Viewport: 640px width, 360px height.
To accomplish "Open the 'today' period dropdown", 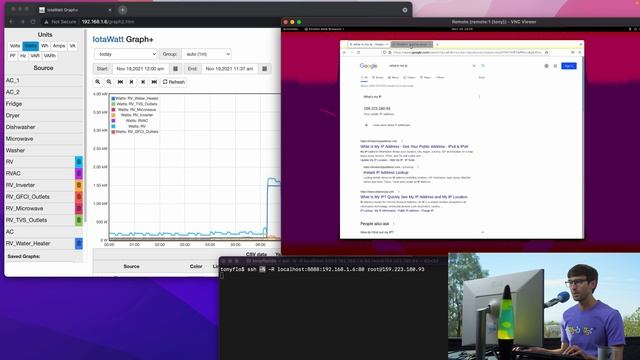I will tap(125, 54).
